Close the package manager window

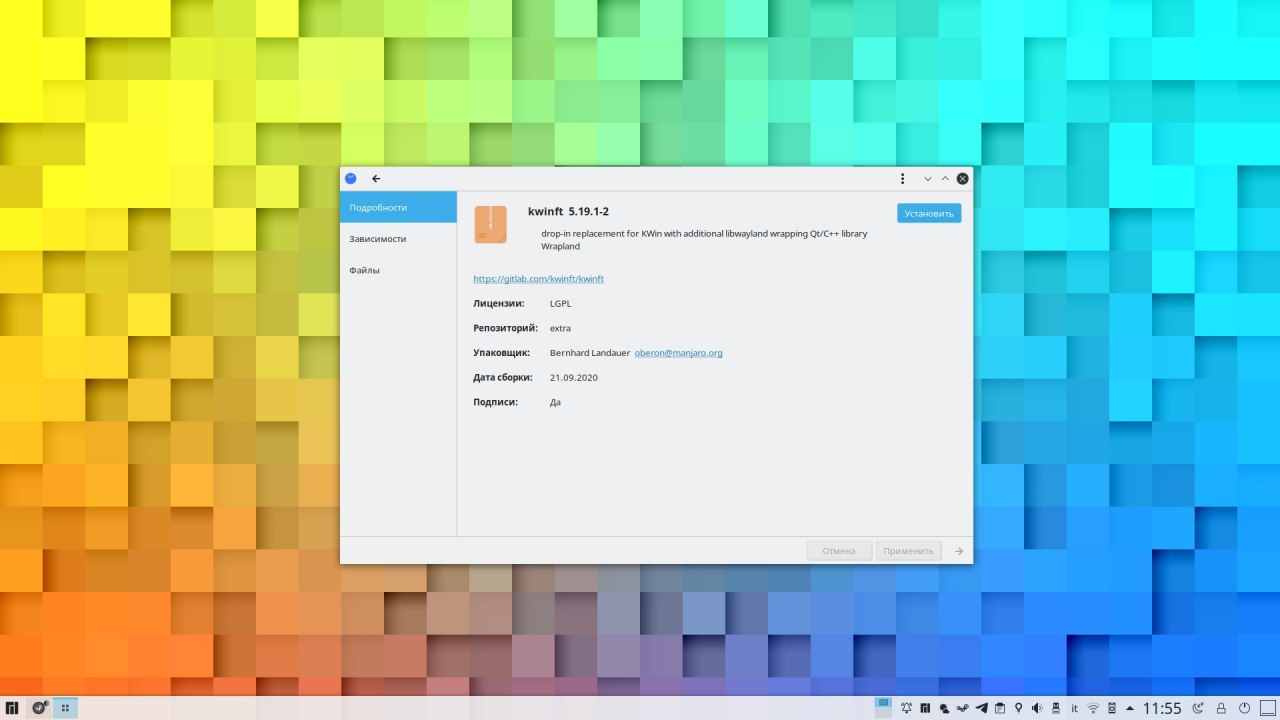(x=962, y=178)
